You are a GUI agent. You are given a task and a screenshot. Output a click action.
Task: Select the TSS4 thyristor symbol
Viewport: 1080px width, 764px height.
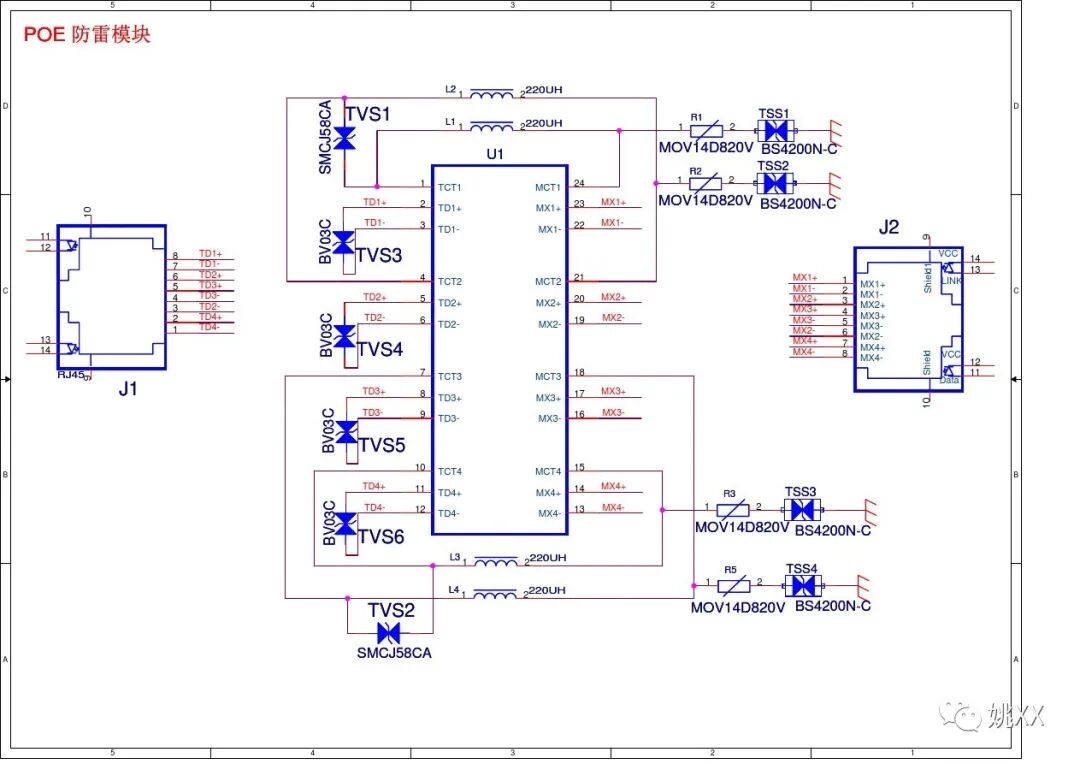[x=802, y=586]
